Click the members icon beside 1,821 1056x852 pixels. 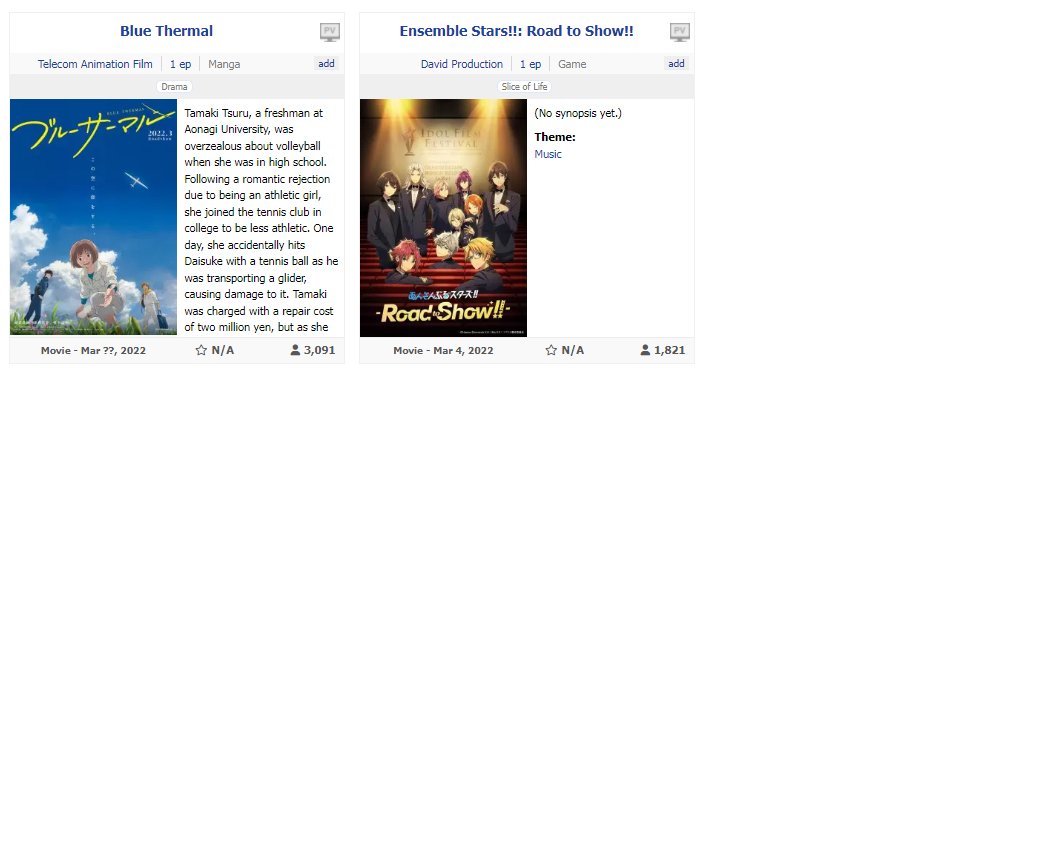point(645,351)
